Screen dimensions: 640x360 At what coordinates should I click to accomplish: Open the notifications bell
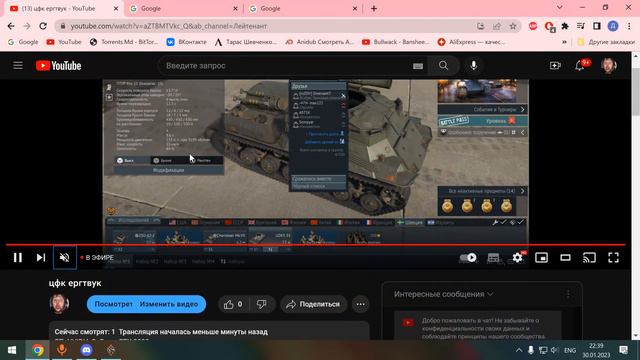580,65
